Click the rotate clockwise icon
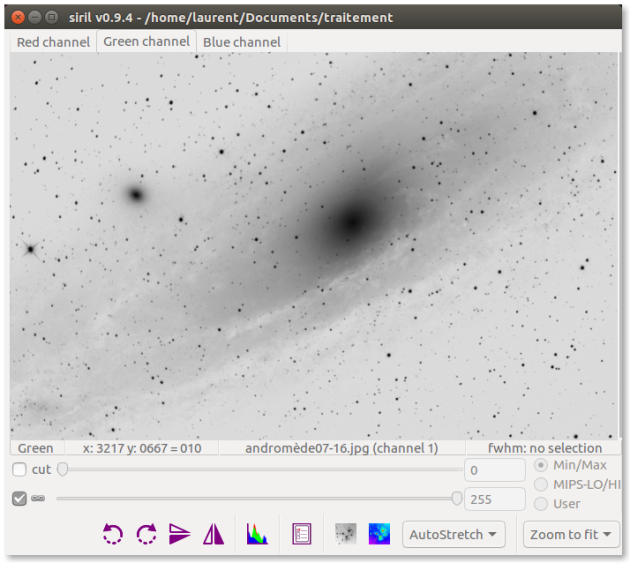Screen dimensions: 630x563 click(146, 534)
